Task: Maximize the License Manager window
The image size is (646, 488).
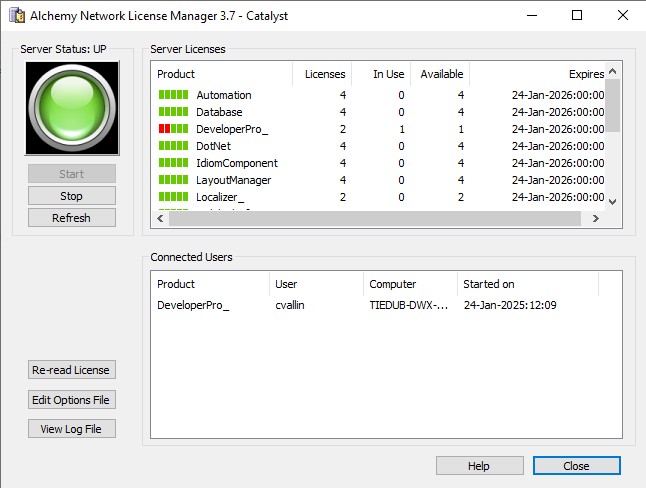Action: 577,15
